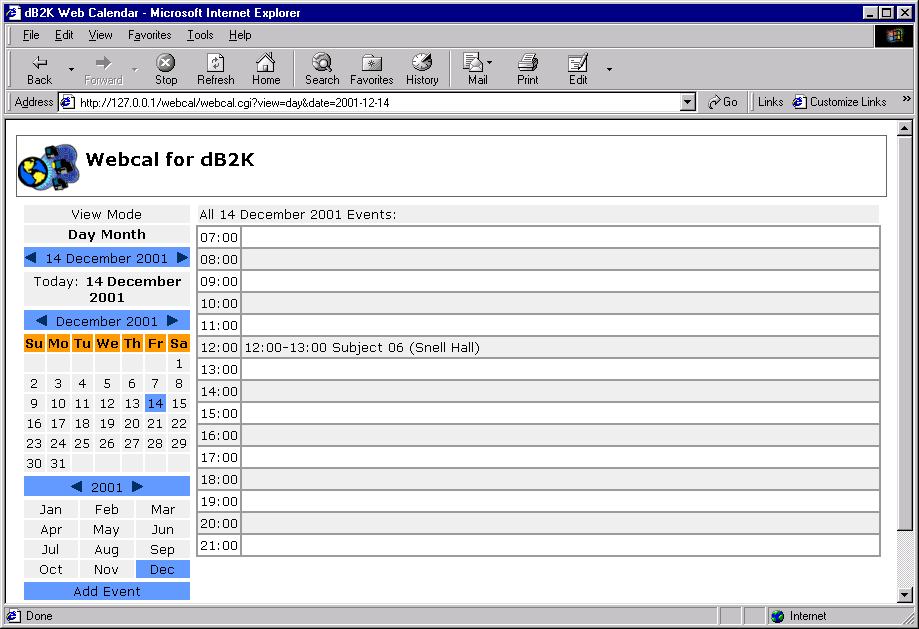The image size is (919, 629).
Task: Click the Refresh page icon
Action: tap(215, 69)
